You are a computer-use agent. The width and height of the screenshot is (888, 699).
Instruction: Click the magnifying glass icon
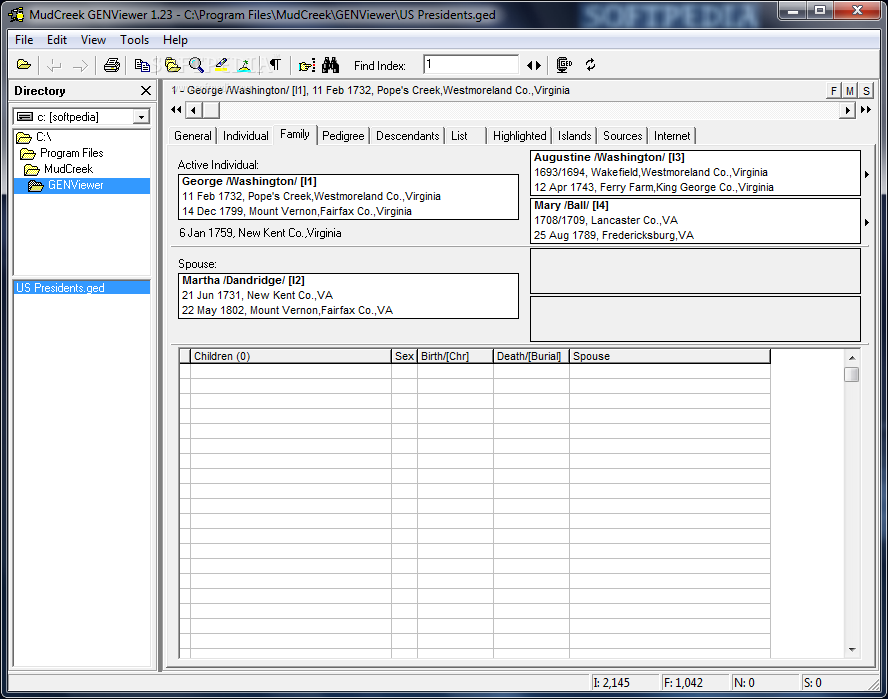point(197,65)
